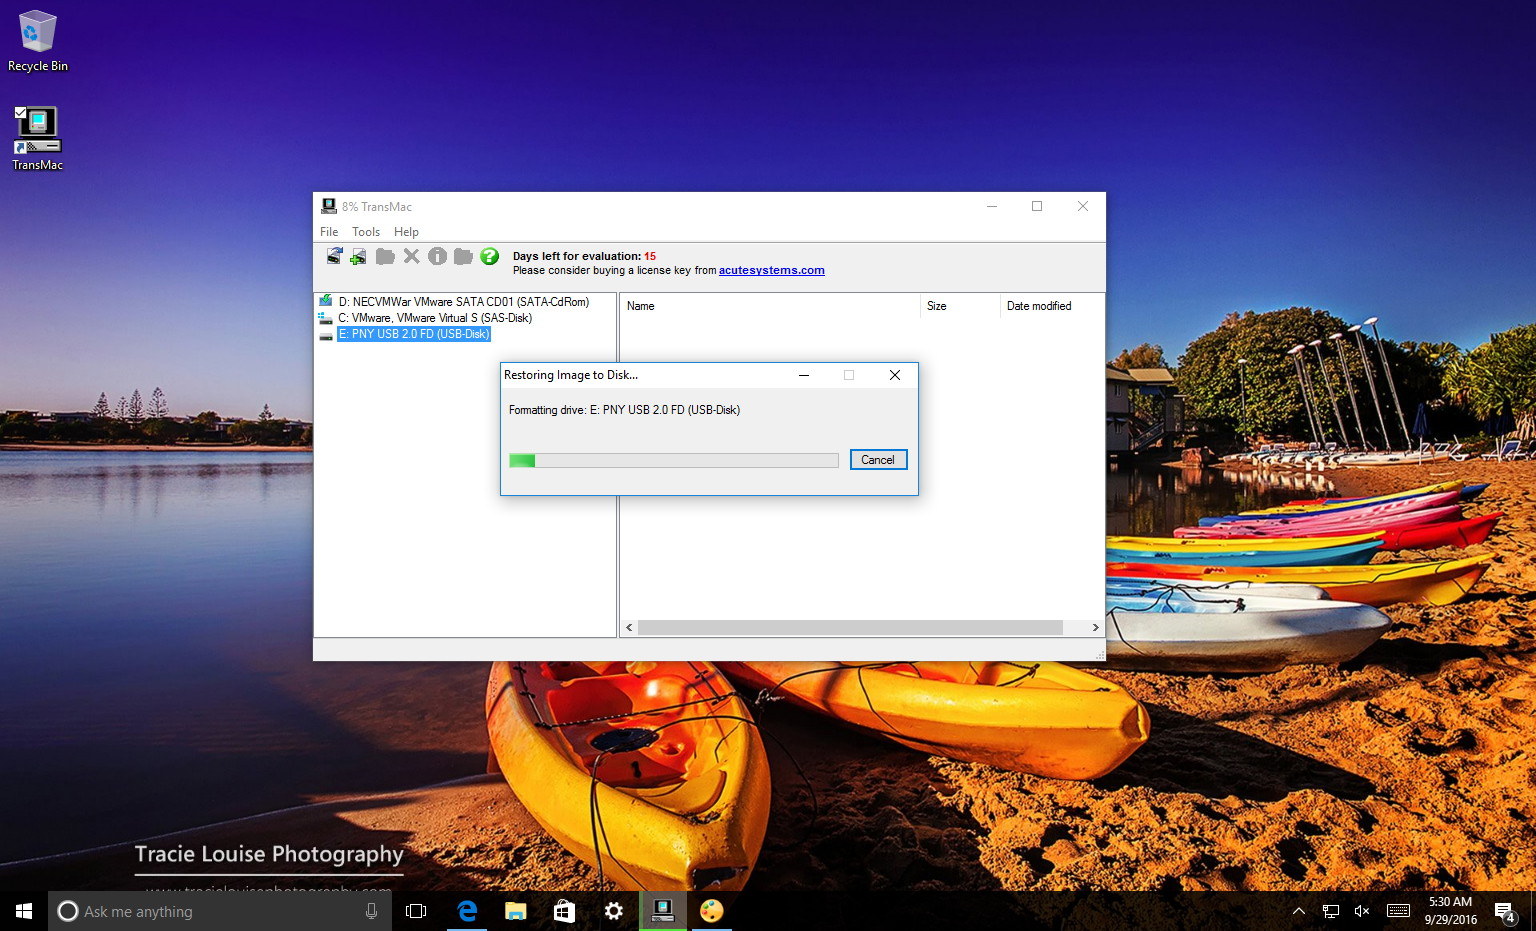The width and height of the screenshot is (1536, 931).
Task: Click the USB disk icon beside drive E:
Action: coord(325,334)
